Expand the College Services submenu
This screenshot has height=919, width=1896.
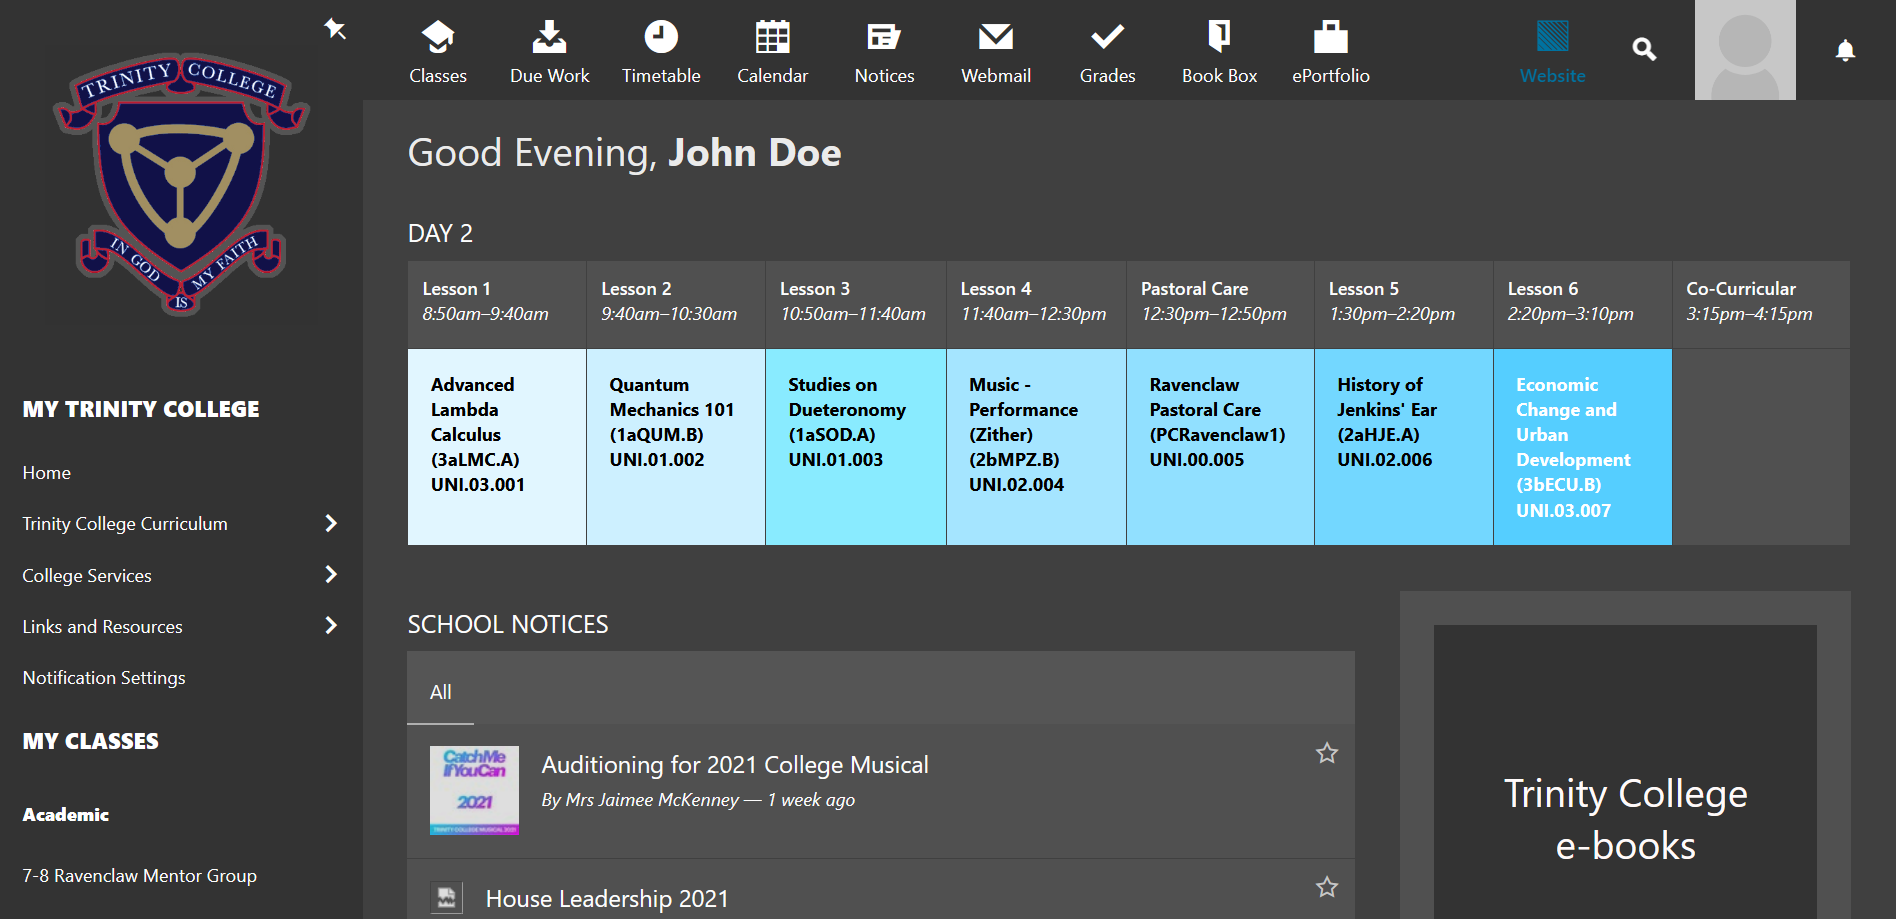(331, 574)
